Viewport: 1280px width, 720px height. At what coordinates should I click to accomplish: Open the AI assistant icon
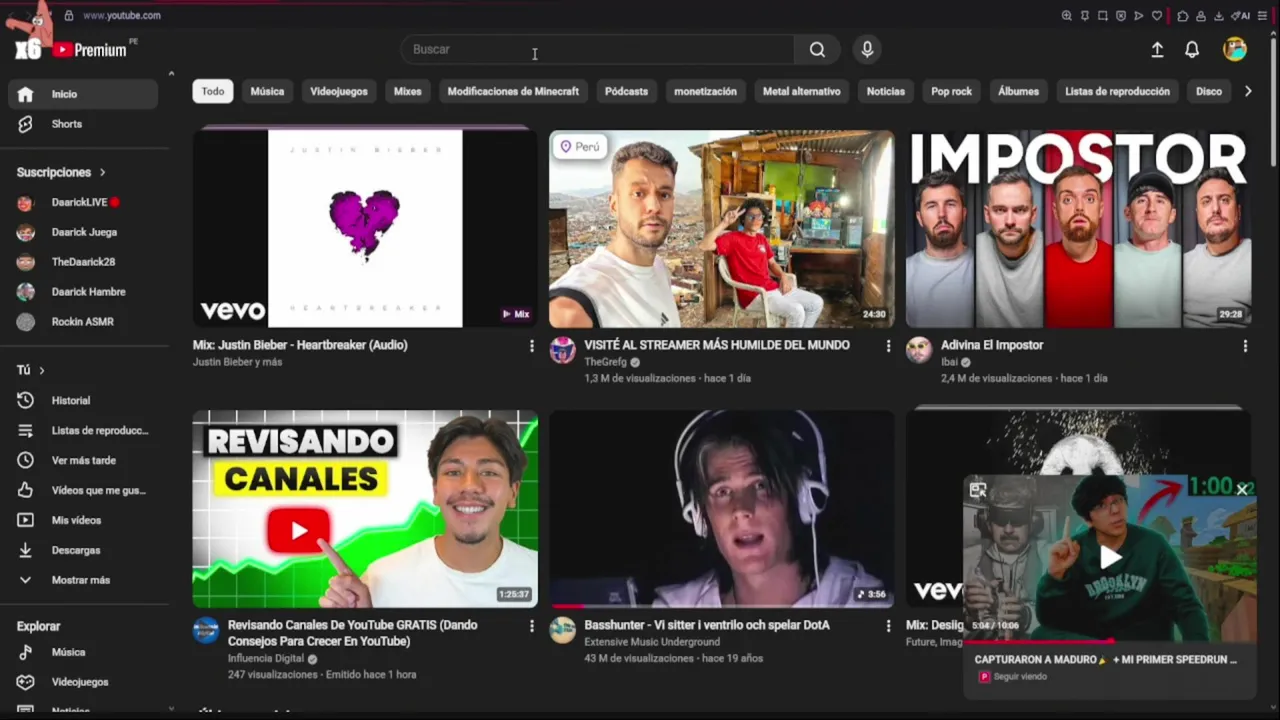click(x=1241, y=16)
